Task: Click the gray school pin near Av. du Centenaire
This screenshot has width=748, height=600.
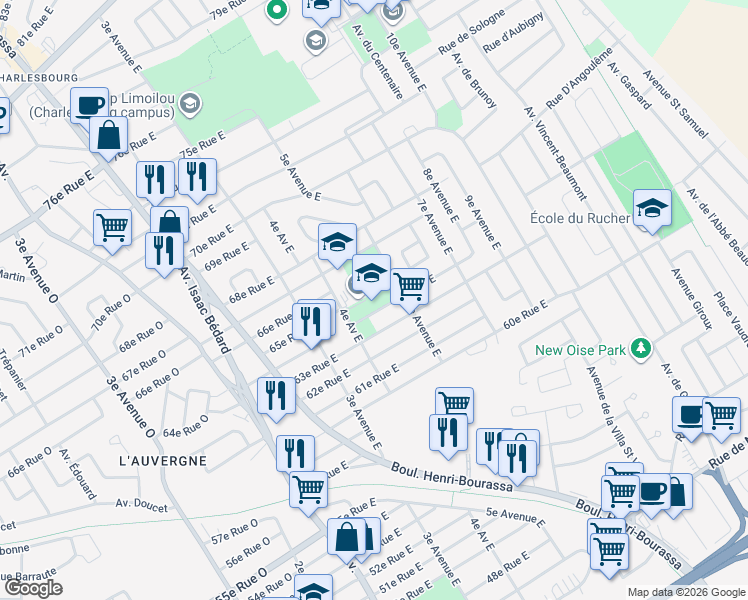Action: click(x=316, y=41)
